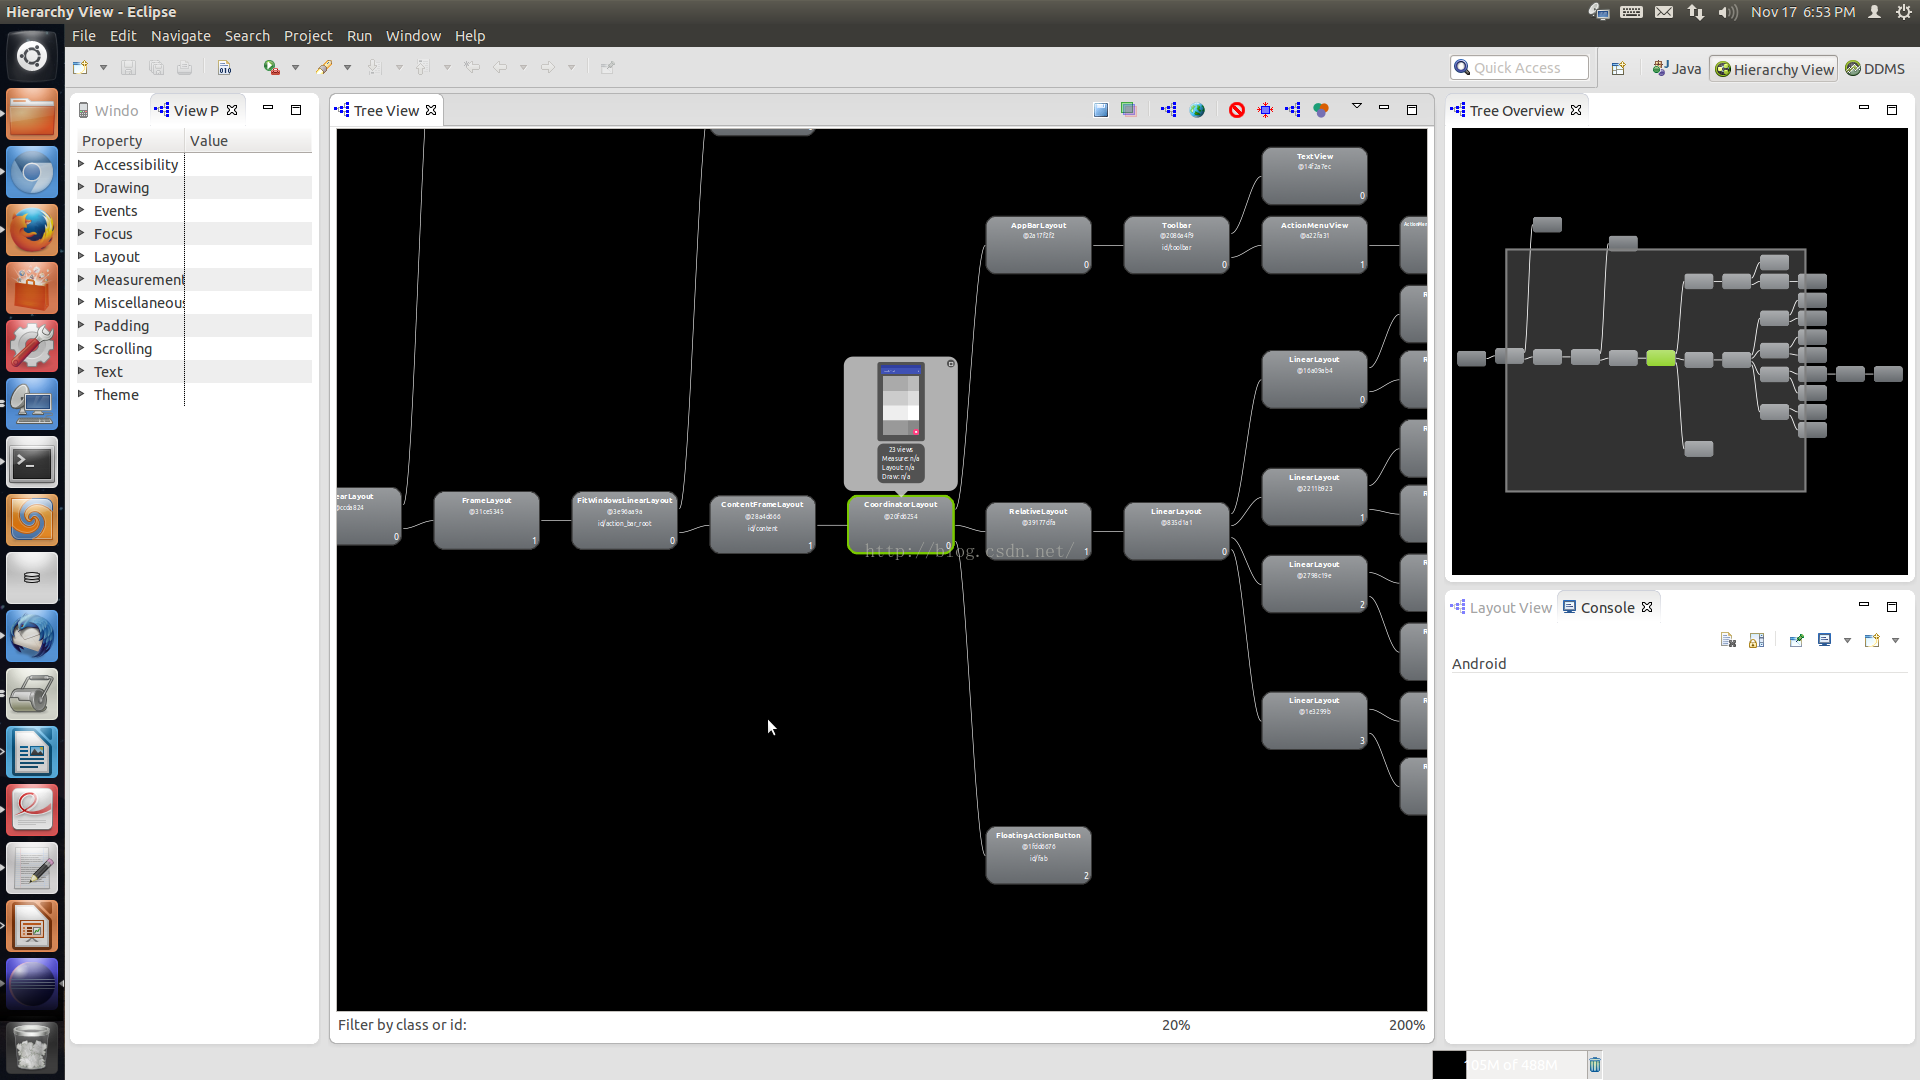Click the 200% zoom level button
1920x1080 pixels.
tap(1406, 1025)
